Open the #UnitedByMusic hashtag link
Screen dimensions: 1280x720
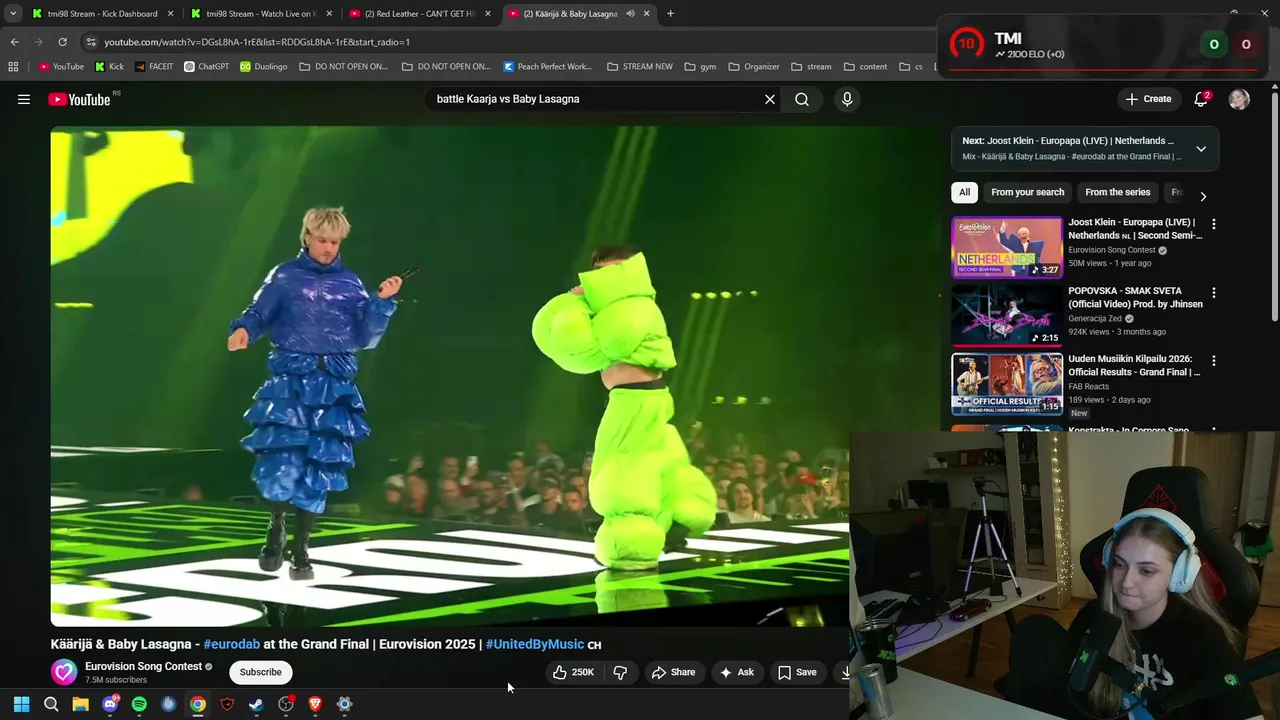click(x=534, y=644)
